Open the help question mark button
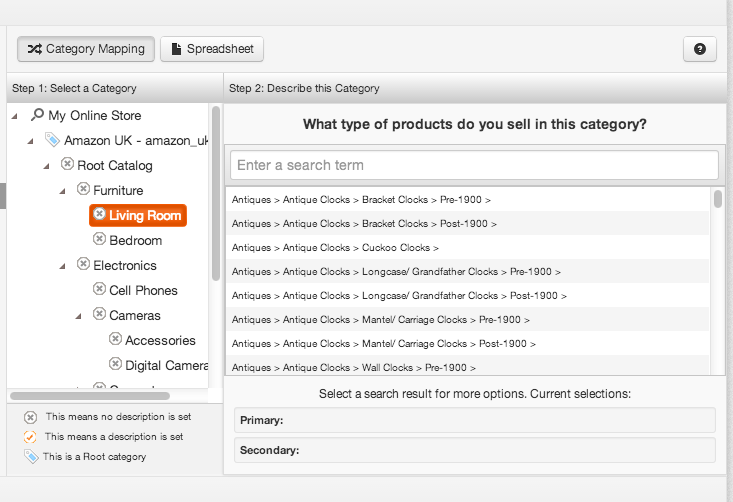The height and width of the screenshot is (502, 733). pos(699,49)
